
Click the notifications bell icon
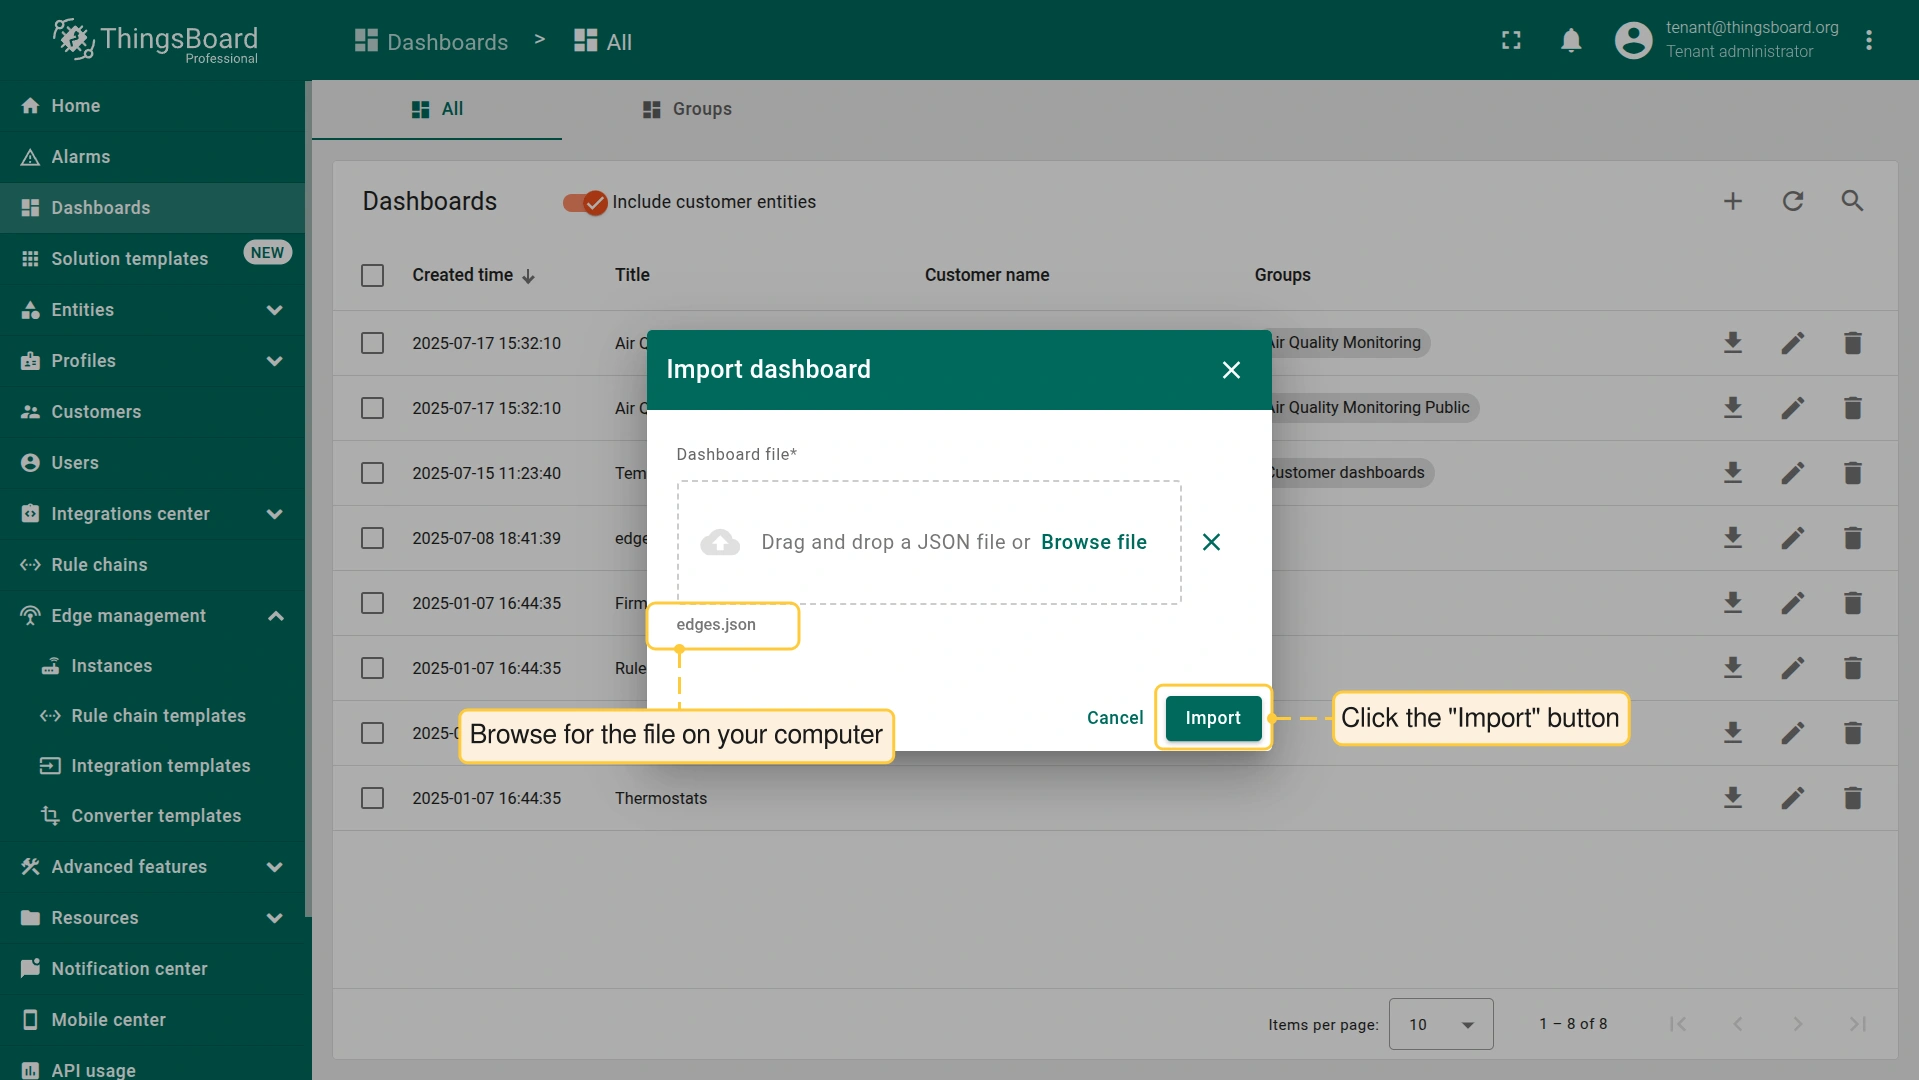(1571, 40)
